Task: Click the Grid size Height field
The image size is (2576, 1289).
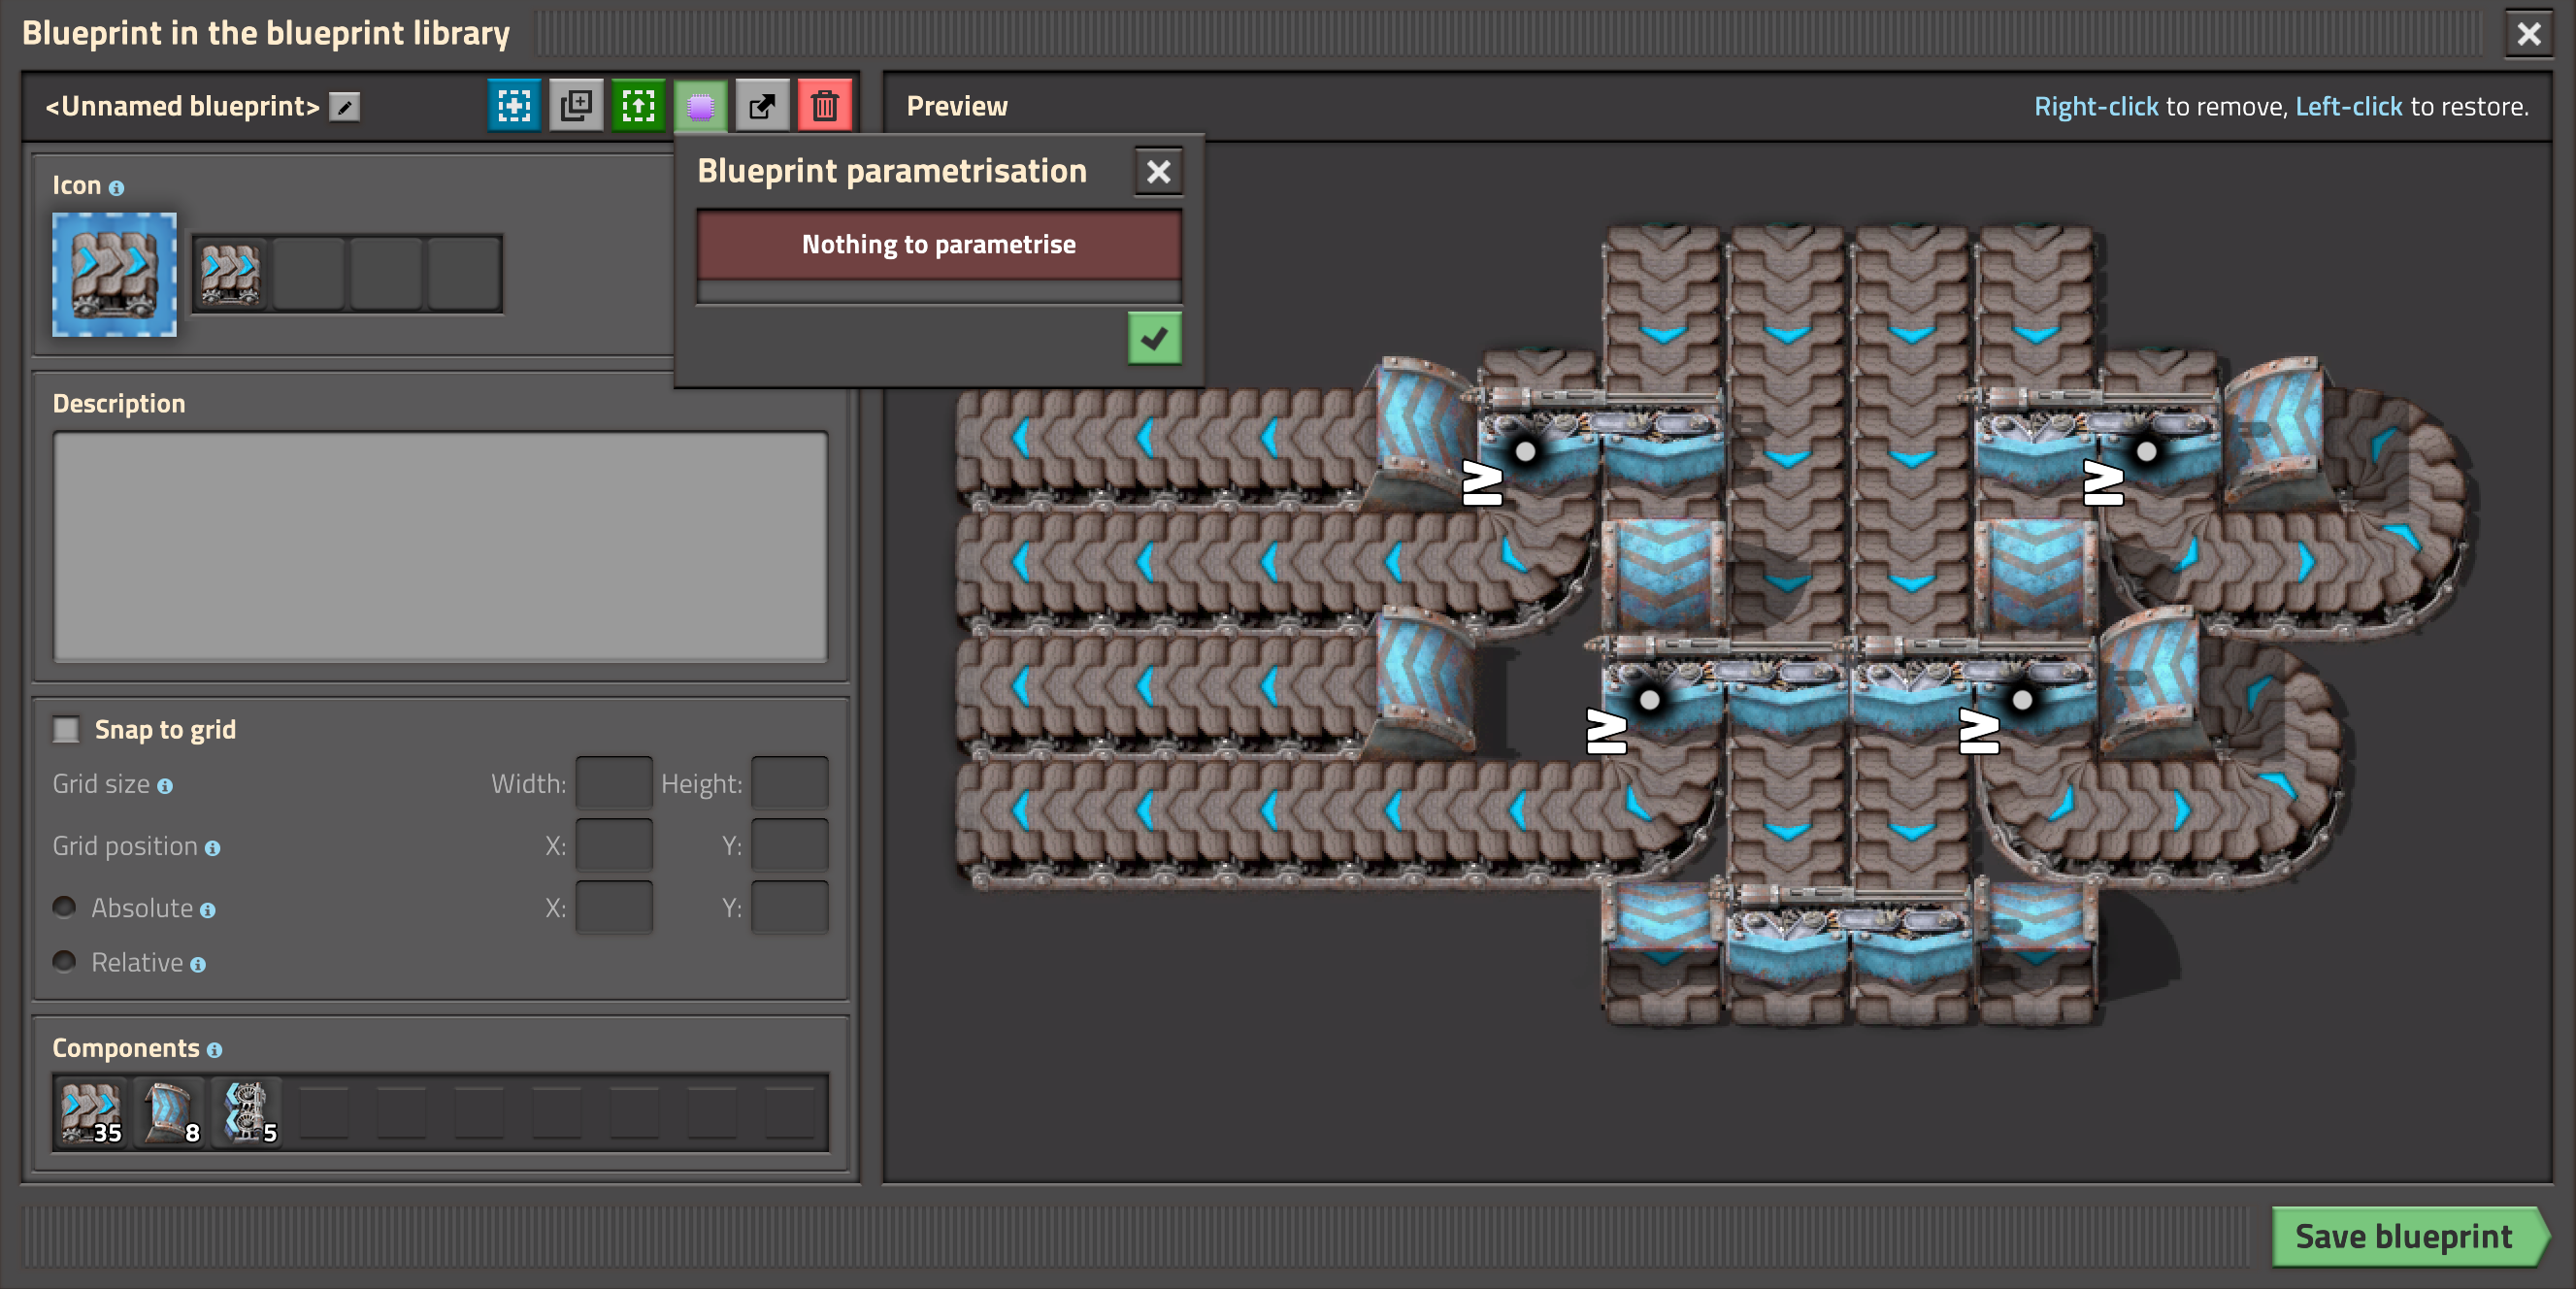Action: click(x=790, y=783)
